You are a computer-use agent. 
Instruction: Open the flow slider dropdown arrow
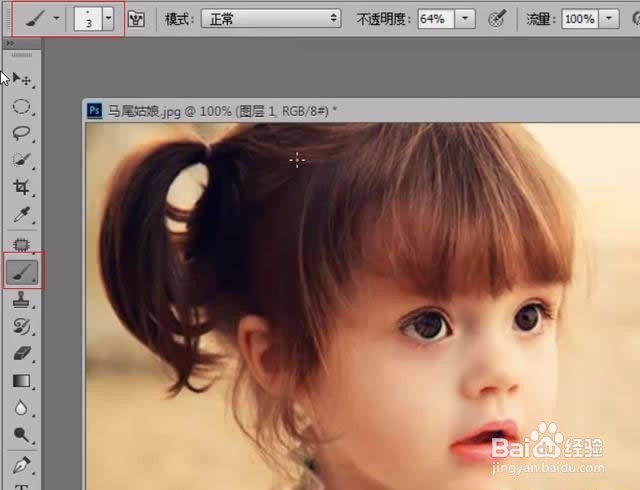pos(609,19)
